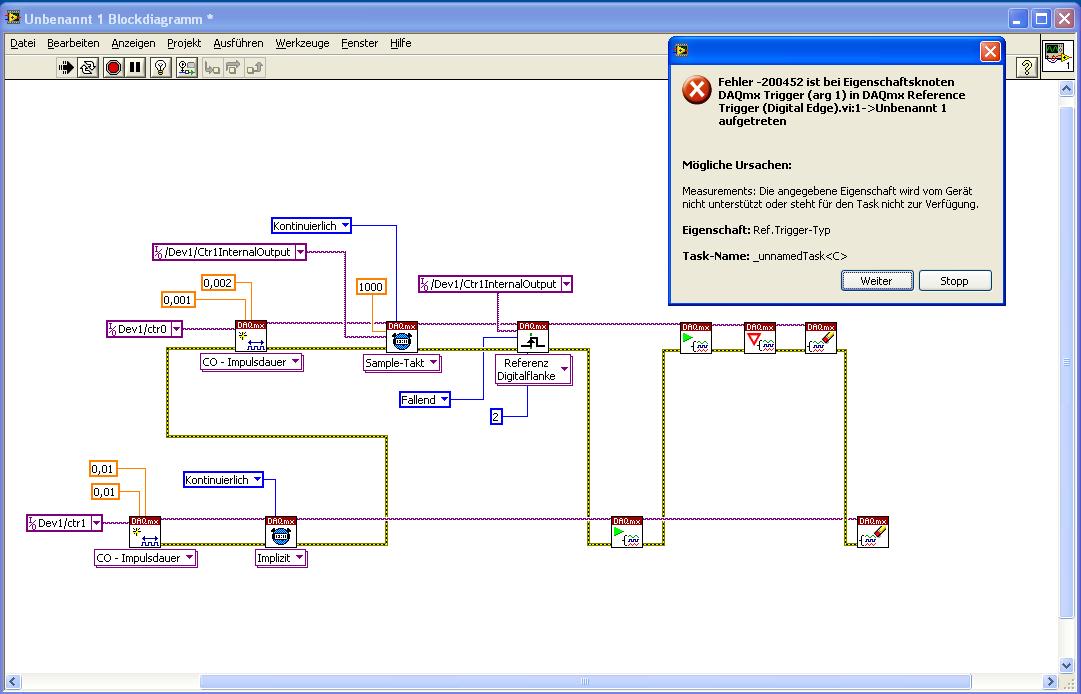Click the blue constant 2

coord(496,416)
